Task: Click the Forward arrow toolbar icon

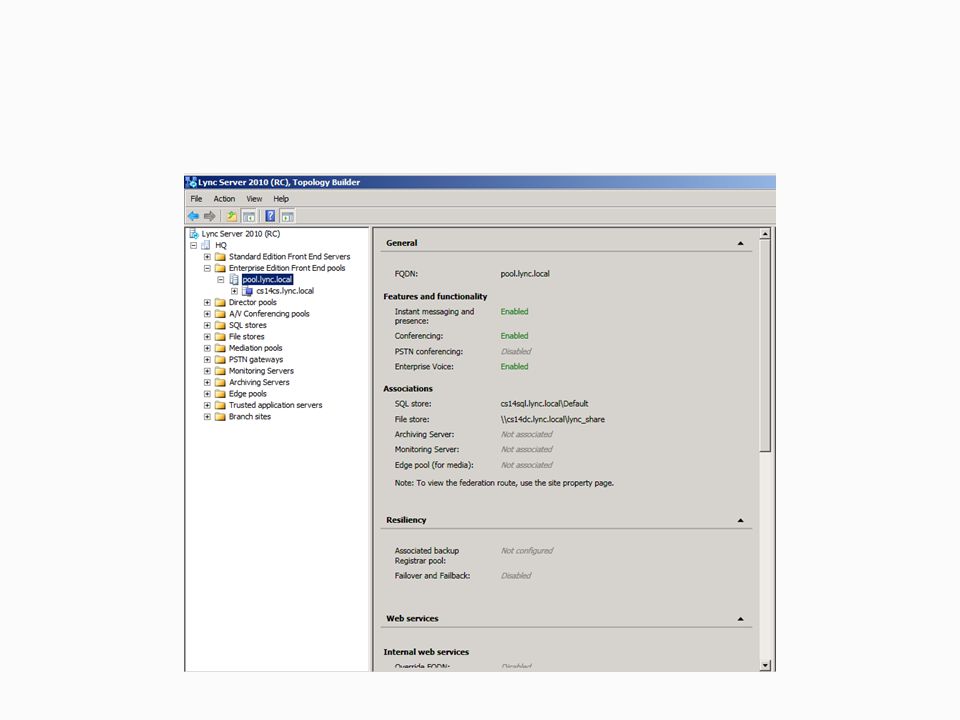Action: point(210,216)
